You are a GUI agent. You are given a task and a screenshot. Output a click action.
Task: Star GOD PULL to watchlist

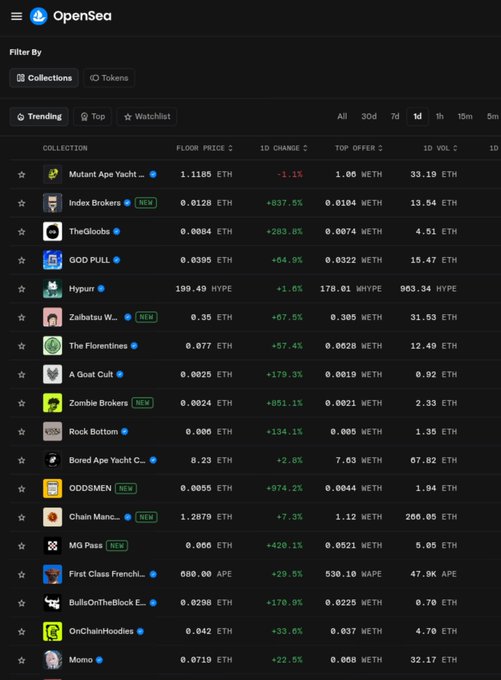point(21,260)
